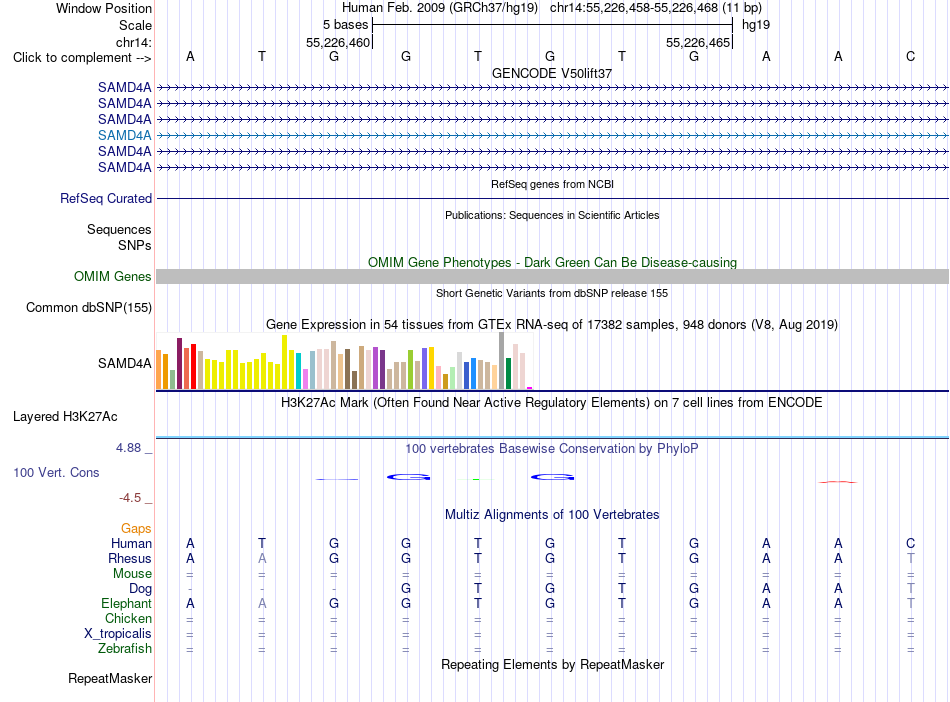Click the grey OMIM Genes item bar
950x702 pixels.
click(x=552, y=276)
